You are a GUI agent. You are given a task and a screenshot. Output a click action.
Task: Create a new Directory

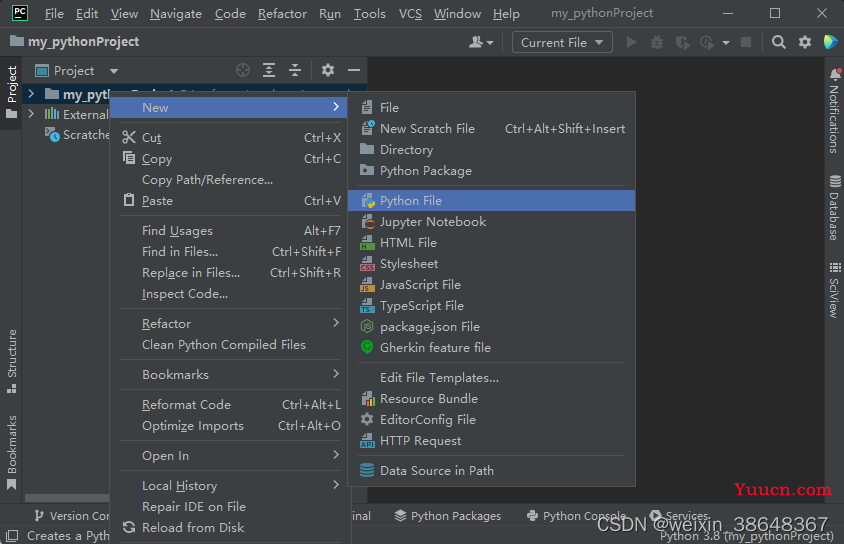click(x=491, y=150)
